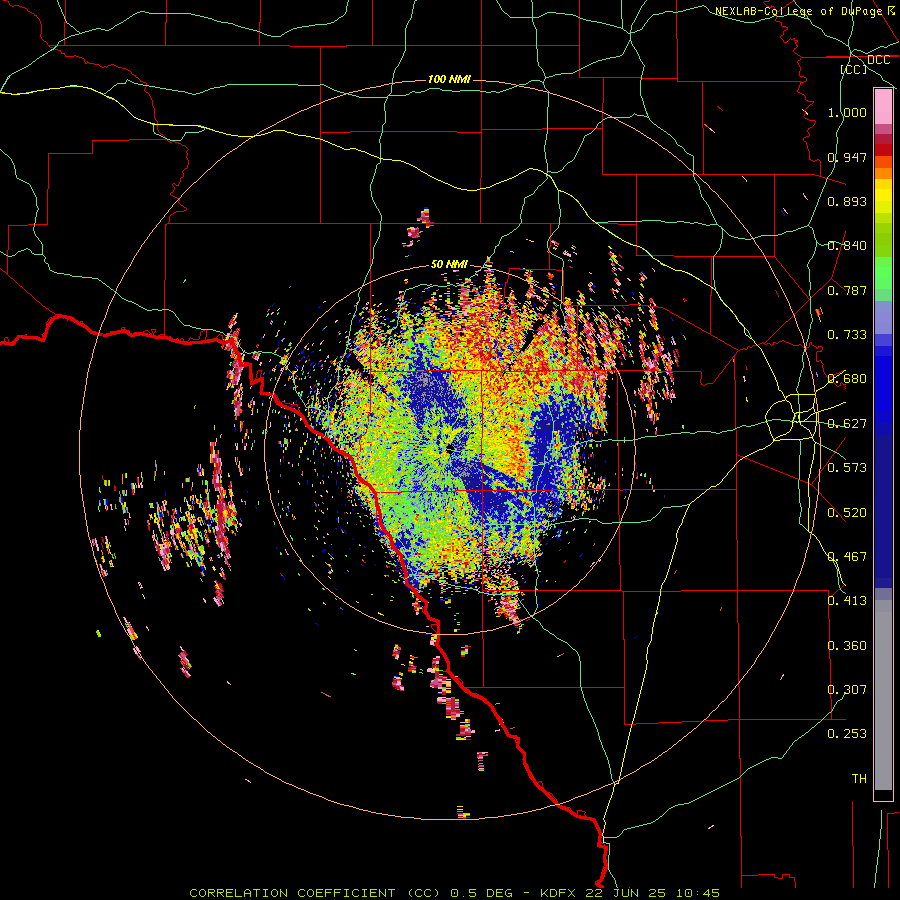Click the 1.000 value on color scale

847,112
